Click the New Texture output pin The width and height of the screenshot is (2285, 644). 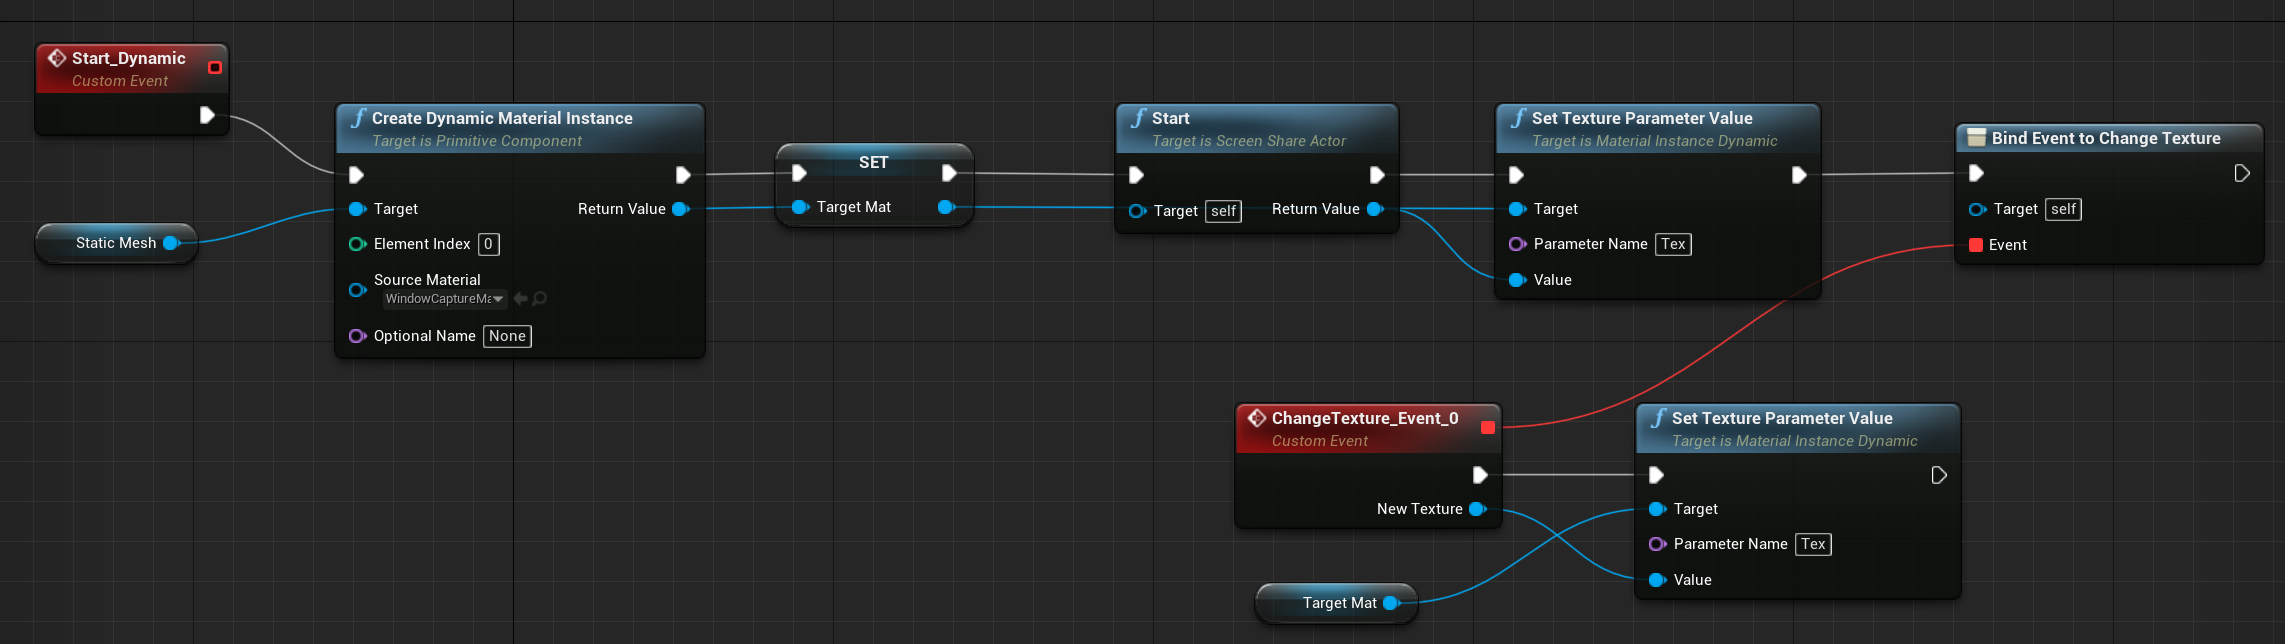pos(1477,509)
